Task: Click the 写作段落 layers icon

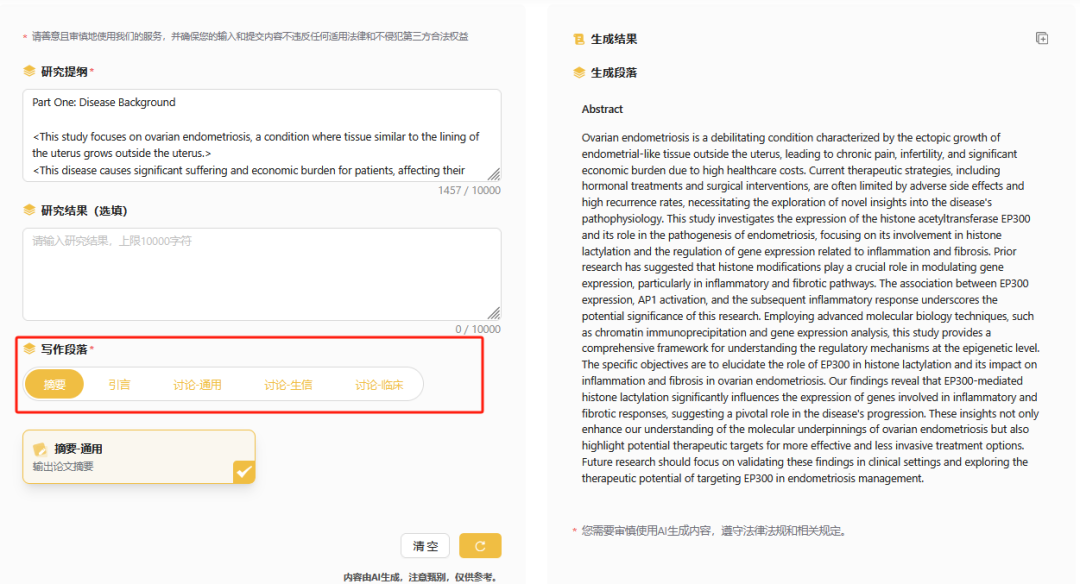Action: [x=29, y=349]
